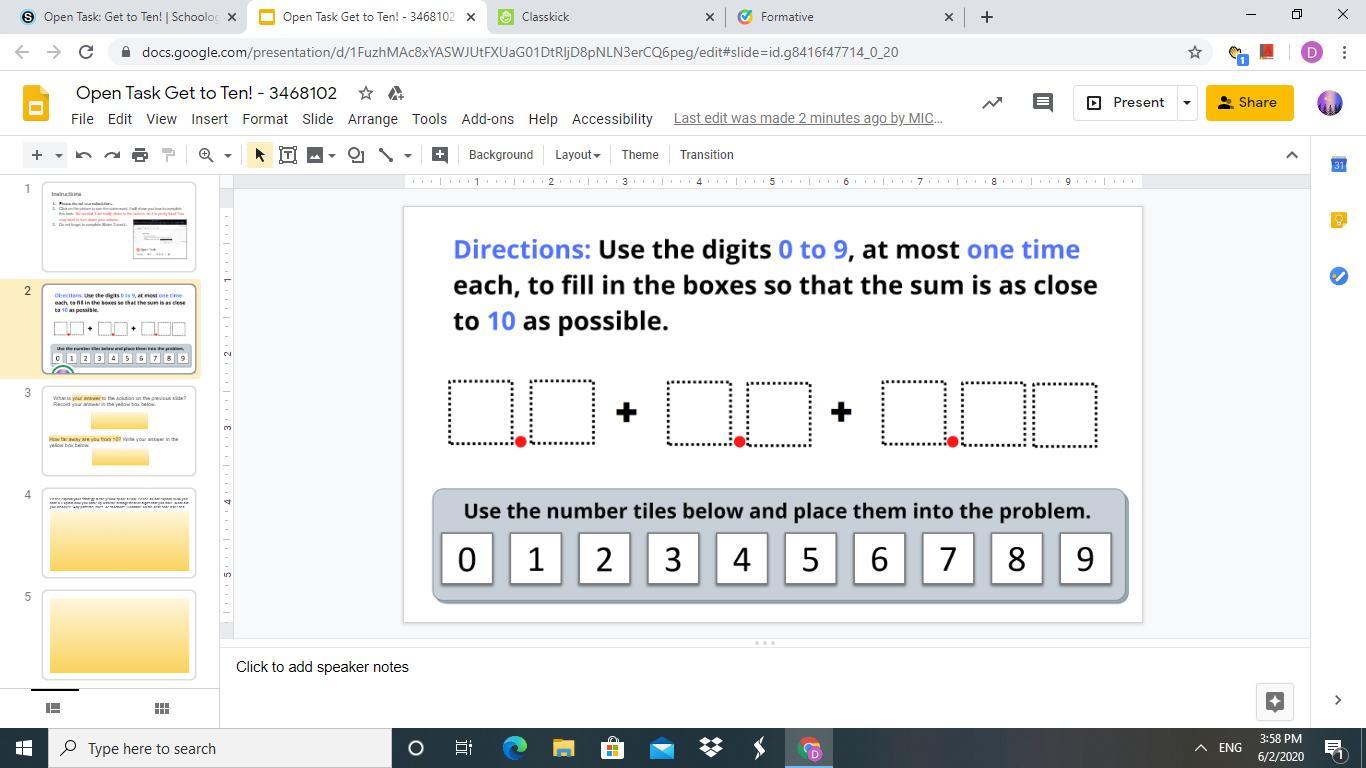Screen dimensions: 1366x768
Task: Hide the menus with collapse arrow
Action: coord(1291,155)
